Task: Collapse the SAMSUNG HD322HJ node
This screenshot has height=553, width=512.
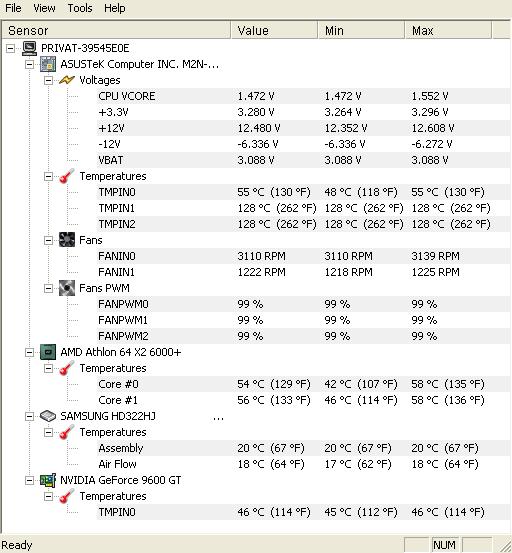Action: [30, 417]
